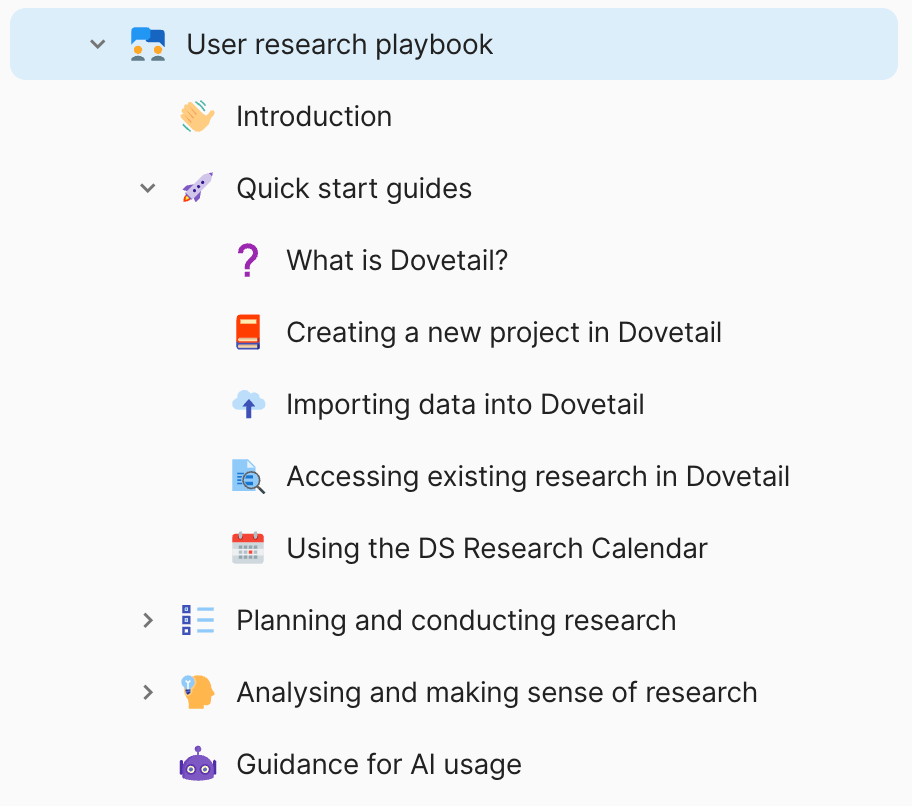Click the calendar icon
The height and width of the screenshot is (806, 912).
point(248,549)
